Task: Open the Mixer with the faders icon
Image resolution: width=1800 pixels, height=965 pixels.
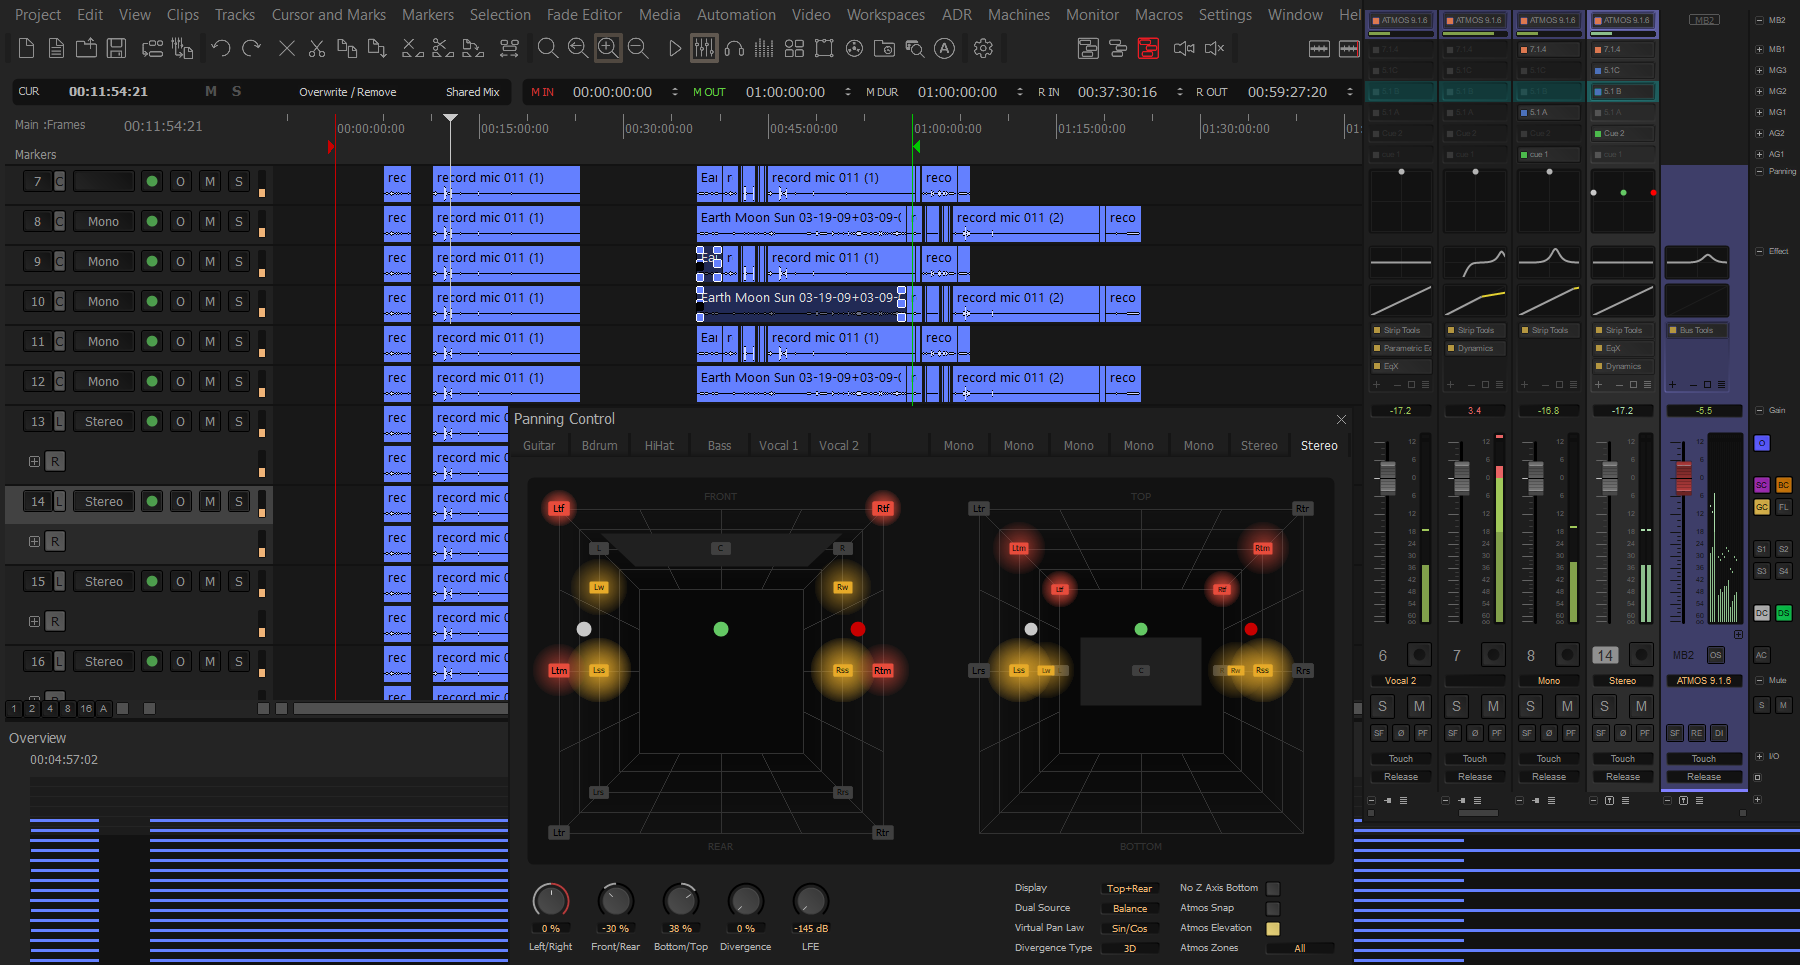Action: (x=704, y=48)
